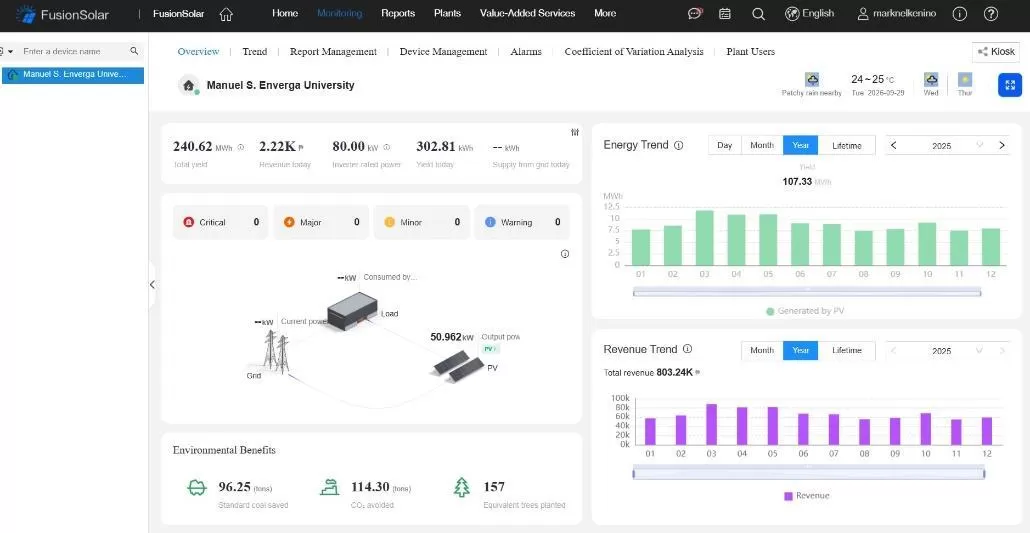
Task: Click the Minor alarm yellow icon
Action: pyautogui.click(x=390, y=222)
